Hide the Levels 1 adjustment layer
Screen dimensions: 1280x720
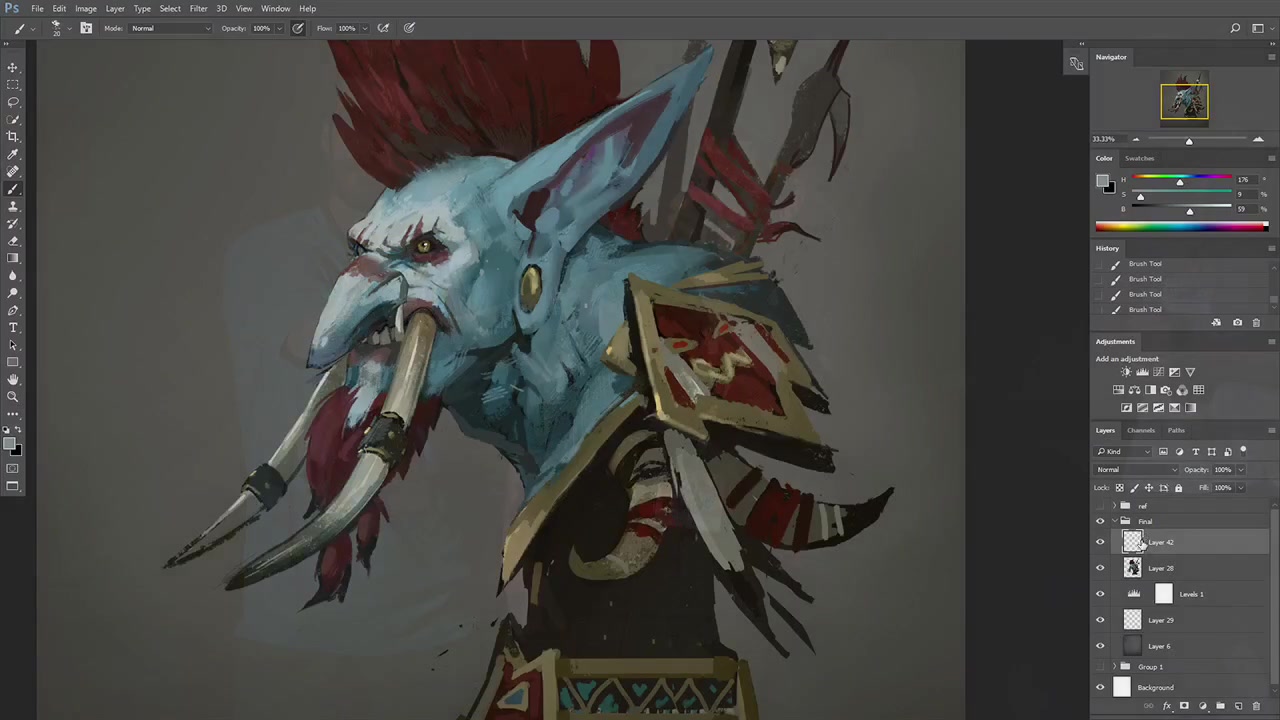click(1100, 594)
